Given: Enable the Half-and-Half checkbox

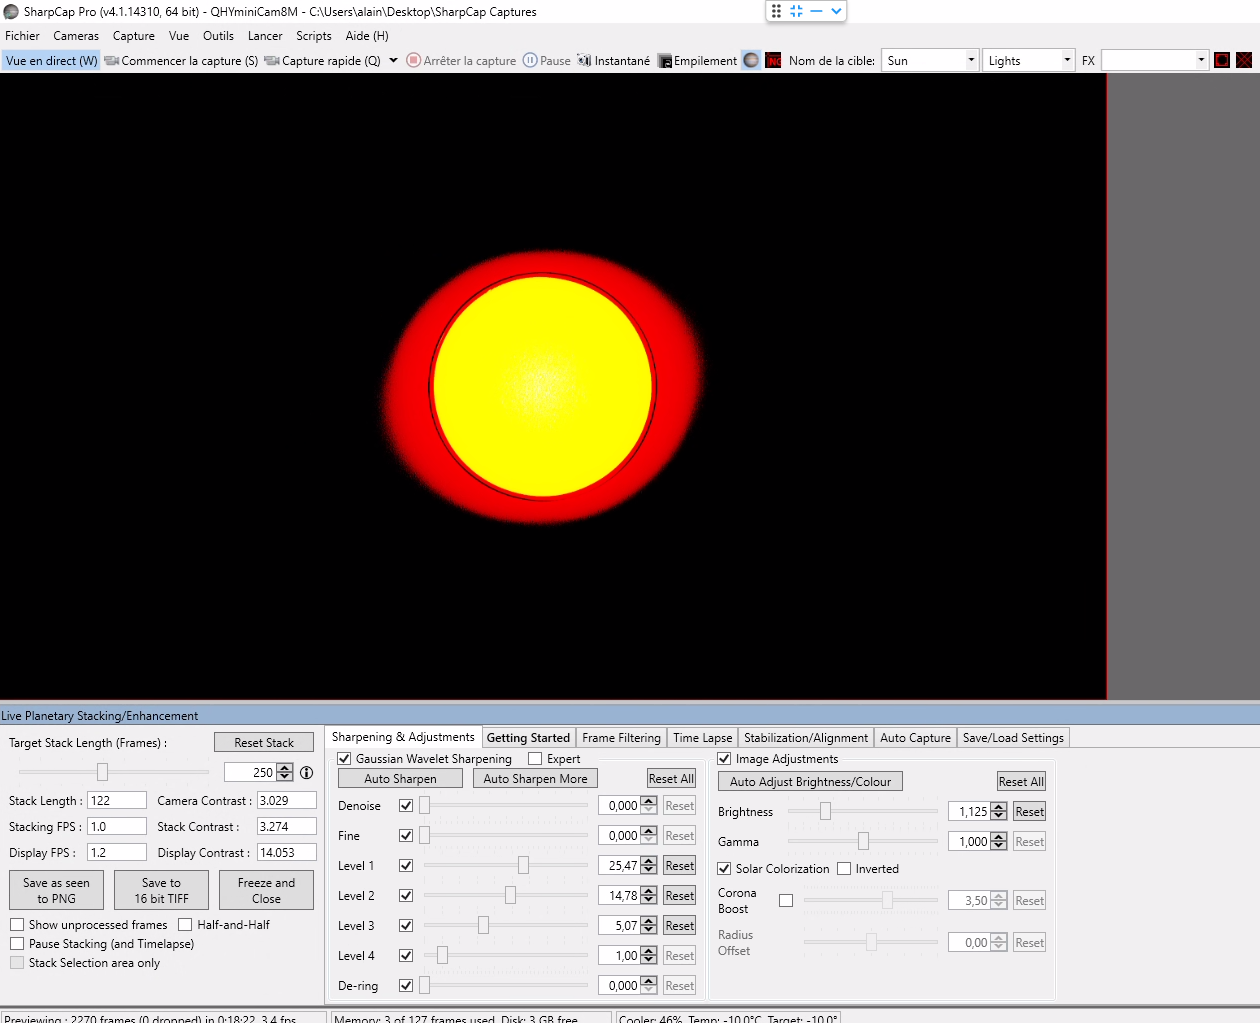Looking at the screenshot, I should point(185,925).
